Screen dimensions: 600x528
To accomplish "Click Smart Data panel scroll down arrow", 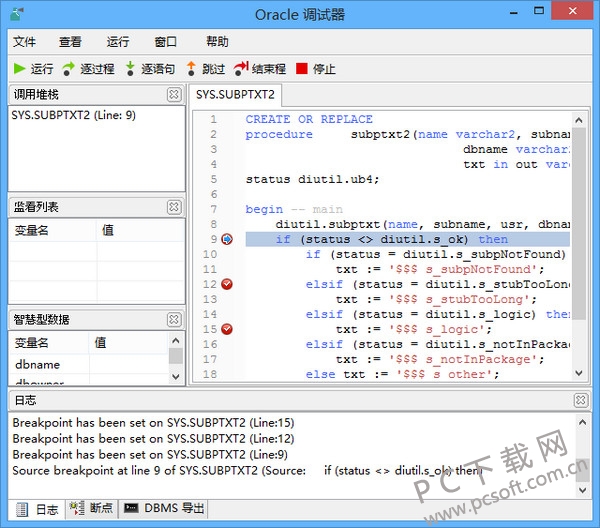I will pyautogui.click(x=176, y=376).
